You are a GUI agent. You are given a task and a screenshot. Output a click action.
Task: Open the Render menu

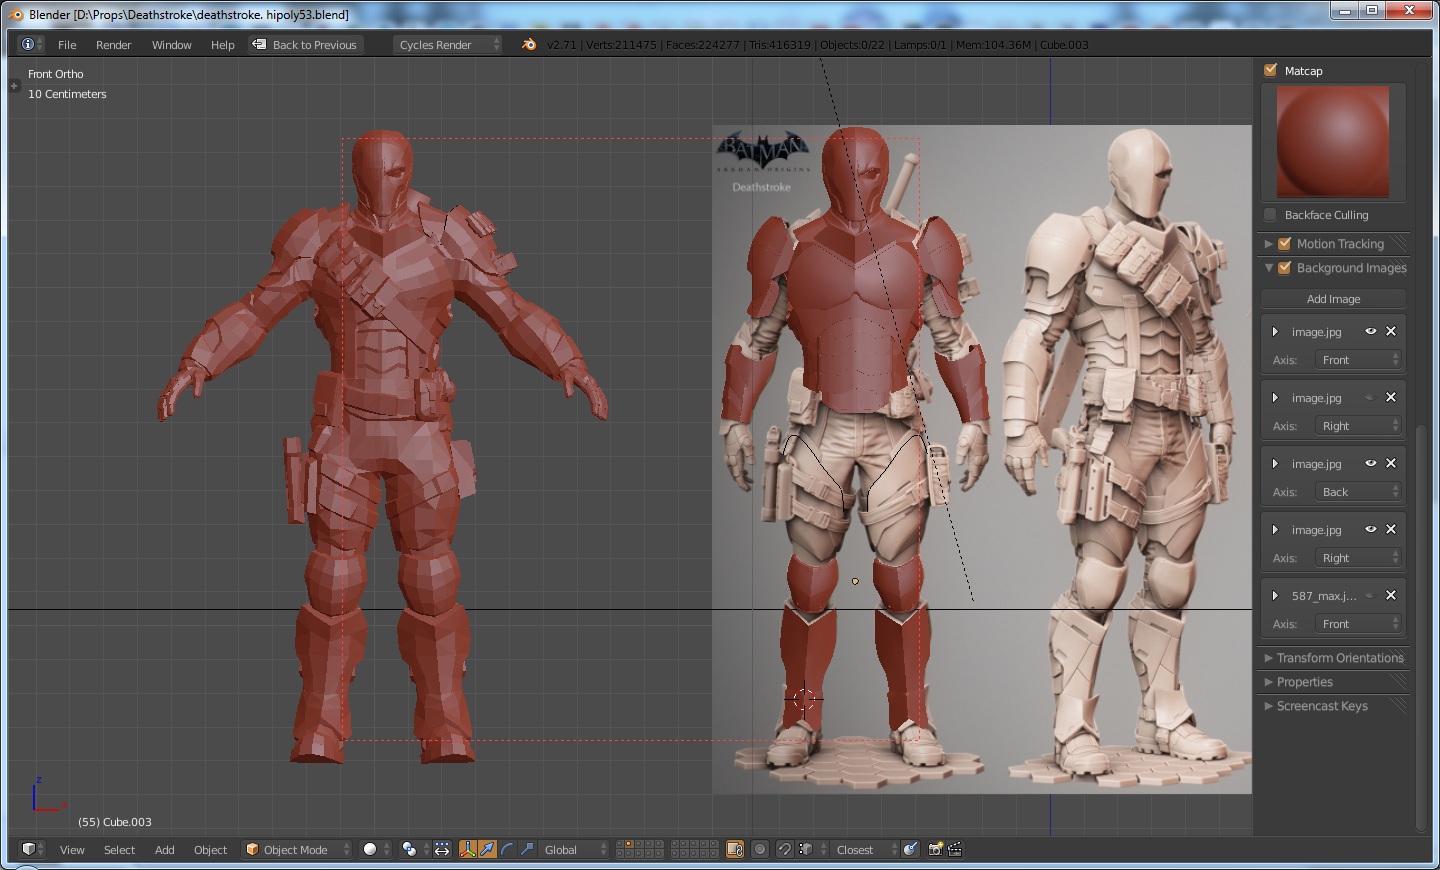(x=113, y=44)
